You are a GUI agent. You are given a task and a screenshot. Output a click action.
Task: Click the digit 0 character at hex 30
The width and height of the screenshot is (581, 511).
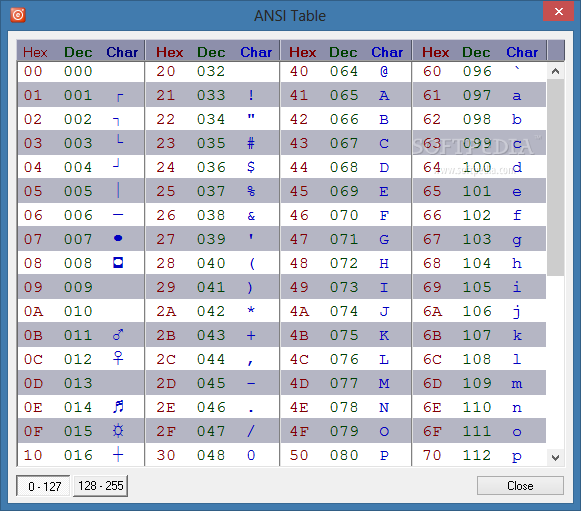point(251,455)
